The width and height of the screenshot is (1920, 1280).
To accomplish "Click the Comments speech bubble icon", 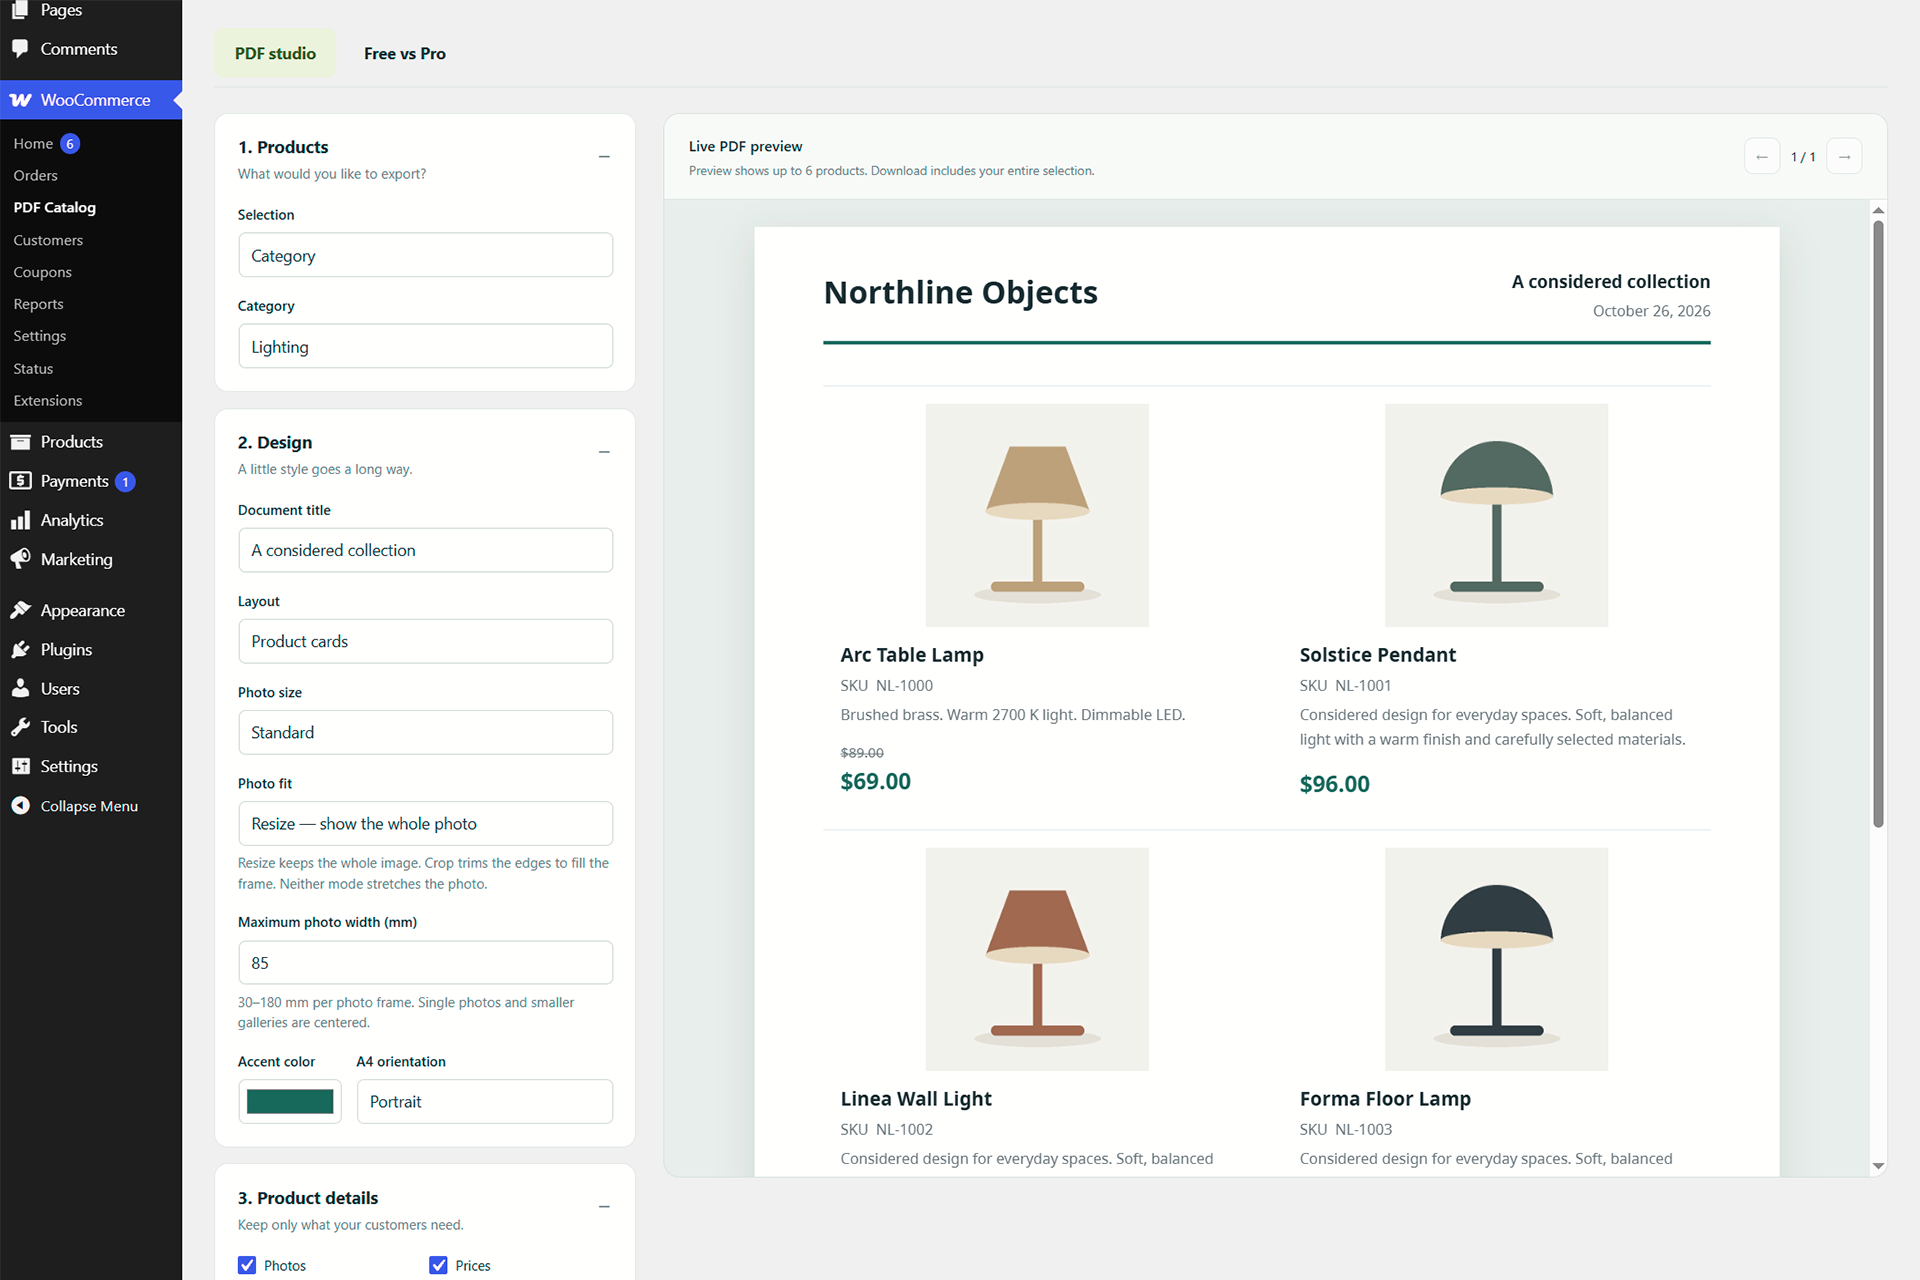I will coord(20,48).
